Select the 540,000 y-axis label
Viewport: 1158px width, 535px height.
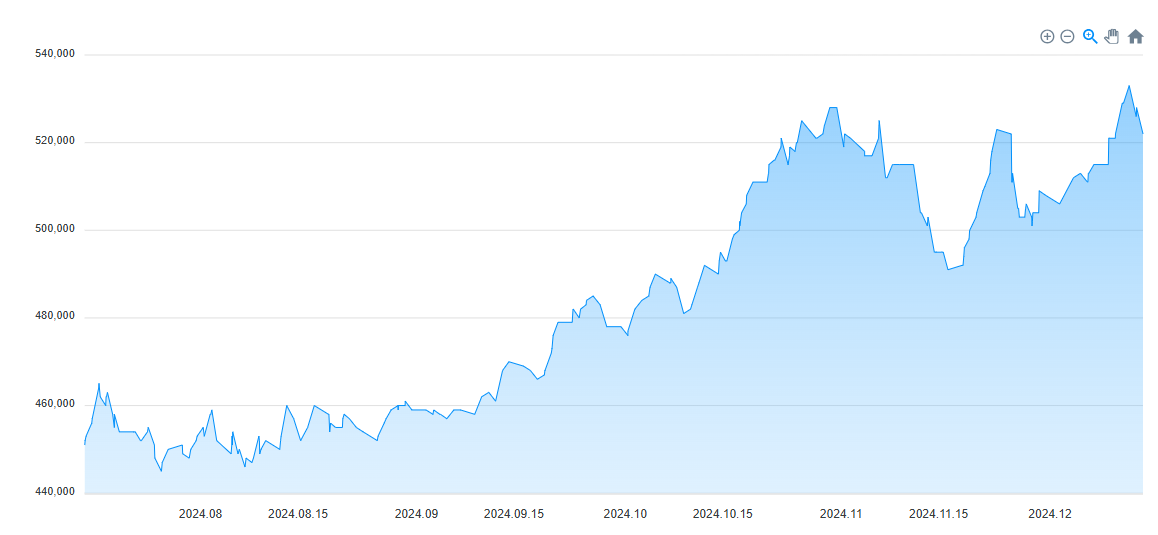(x=55, y=54)
